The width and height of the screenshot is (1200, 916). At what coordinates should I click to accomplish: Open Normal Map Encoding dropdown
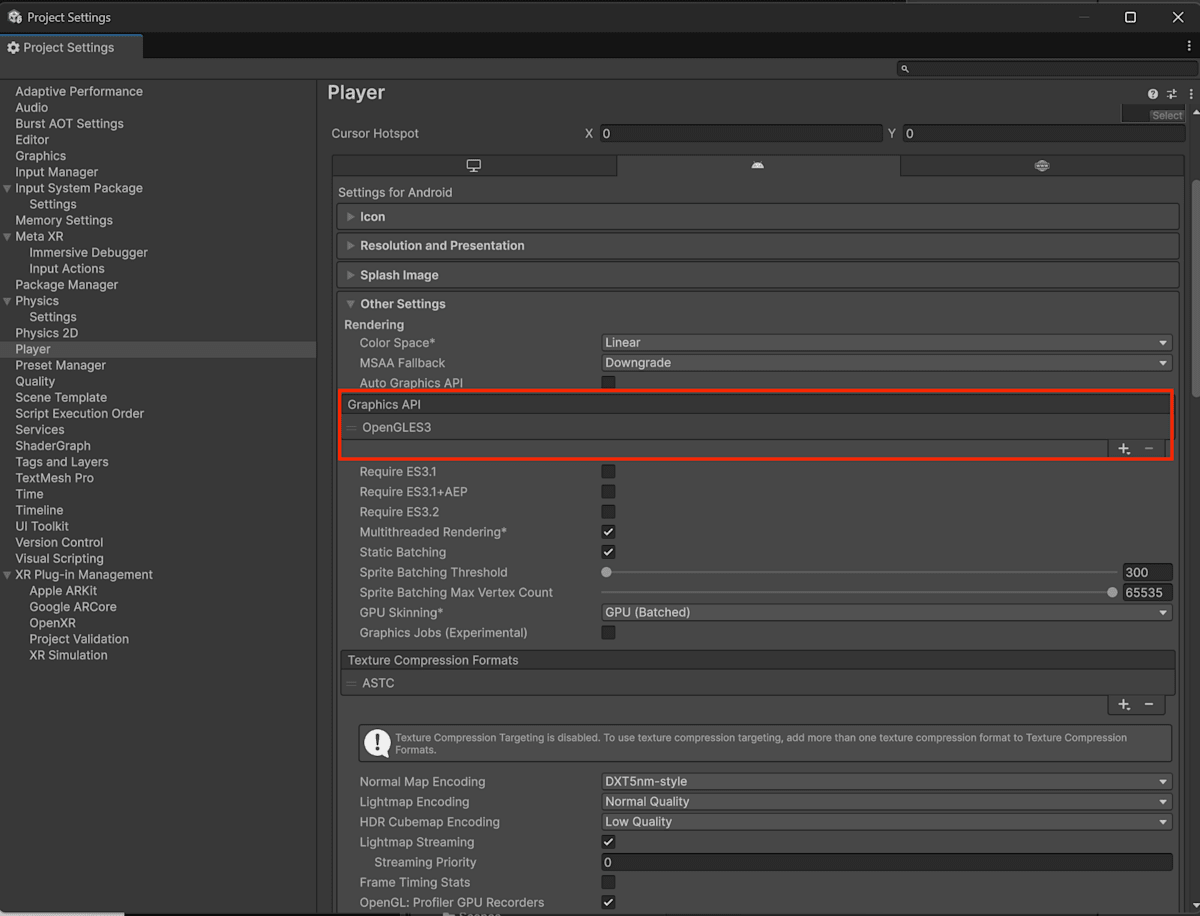tap(886, 782)
